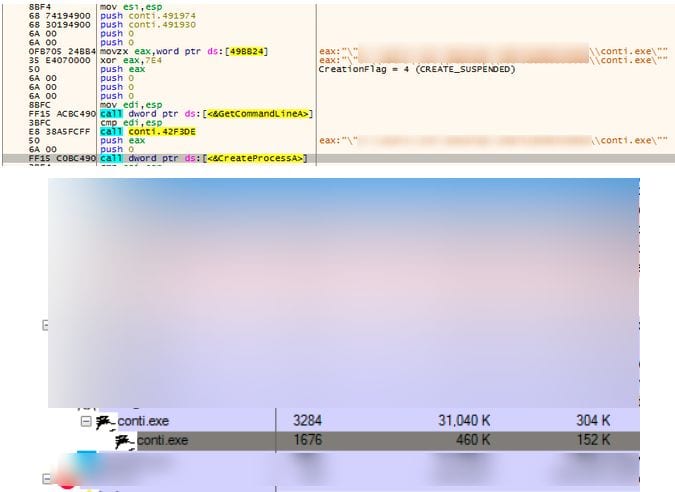
Task: Click opcode bytes FF15 ACBC490
Action: tap(62, 114)
